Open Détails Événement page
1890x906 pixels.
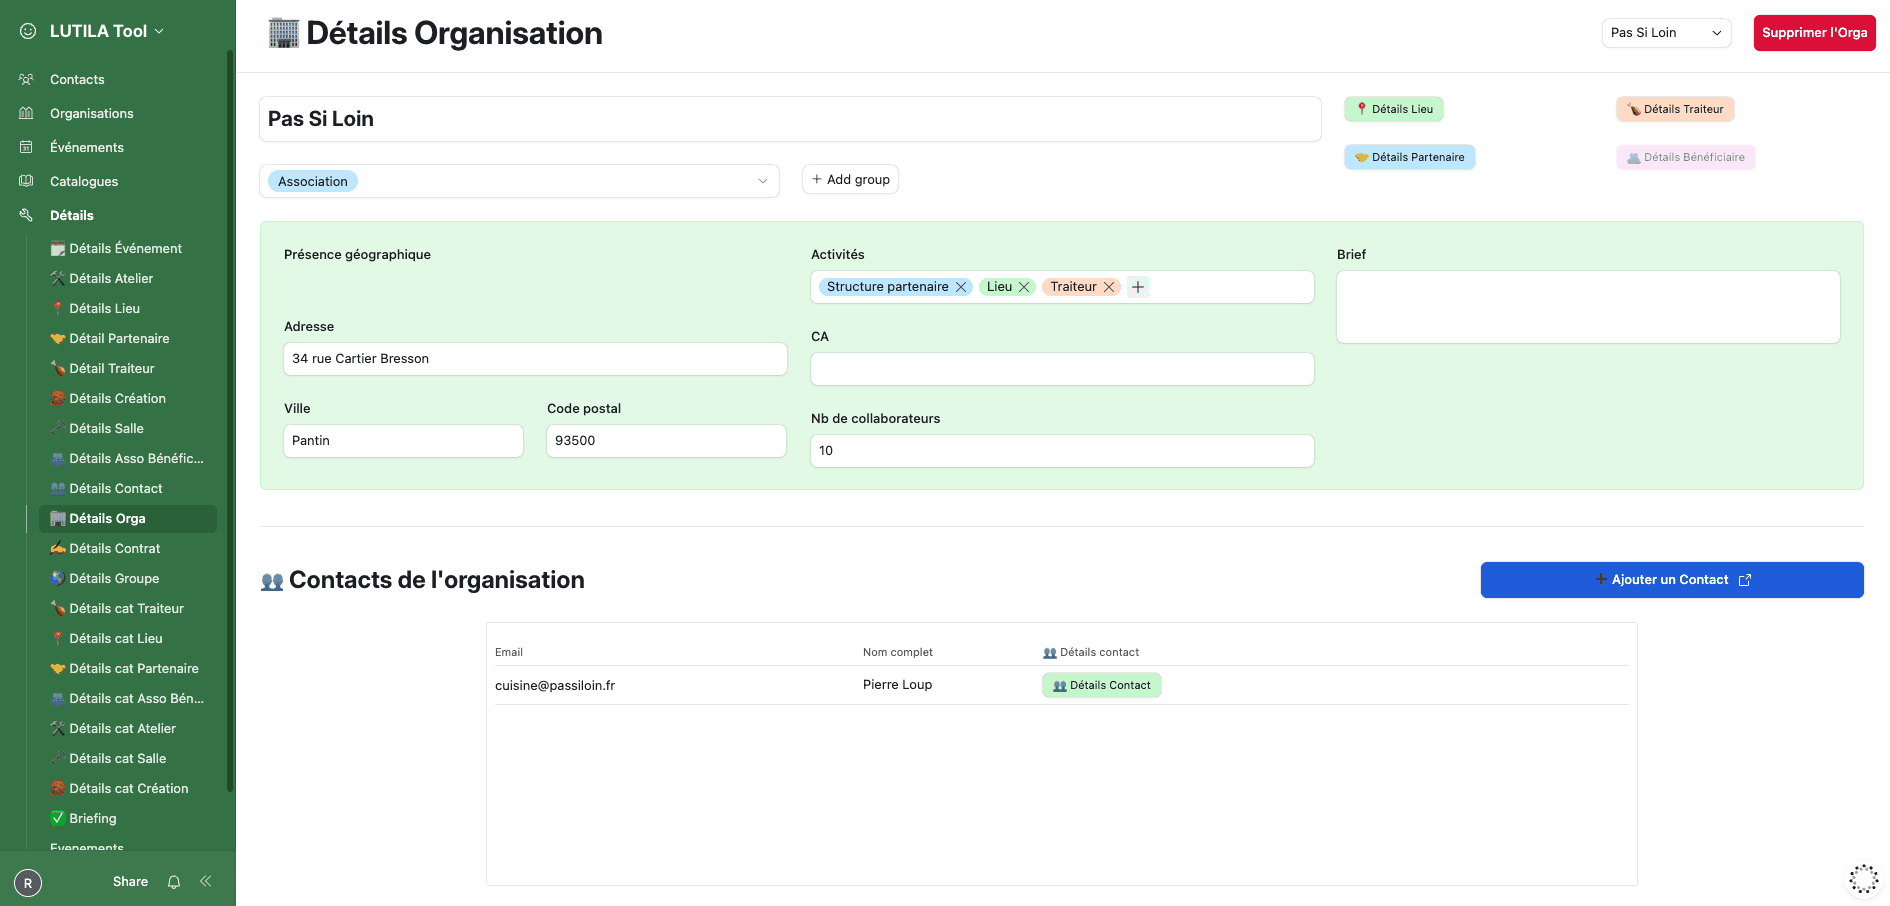127,248
